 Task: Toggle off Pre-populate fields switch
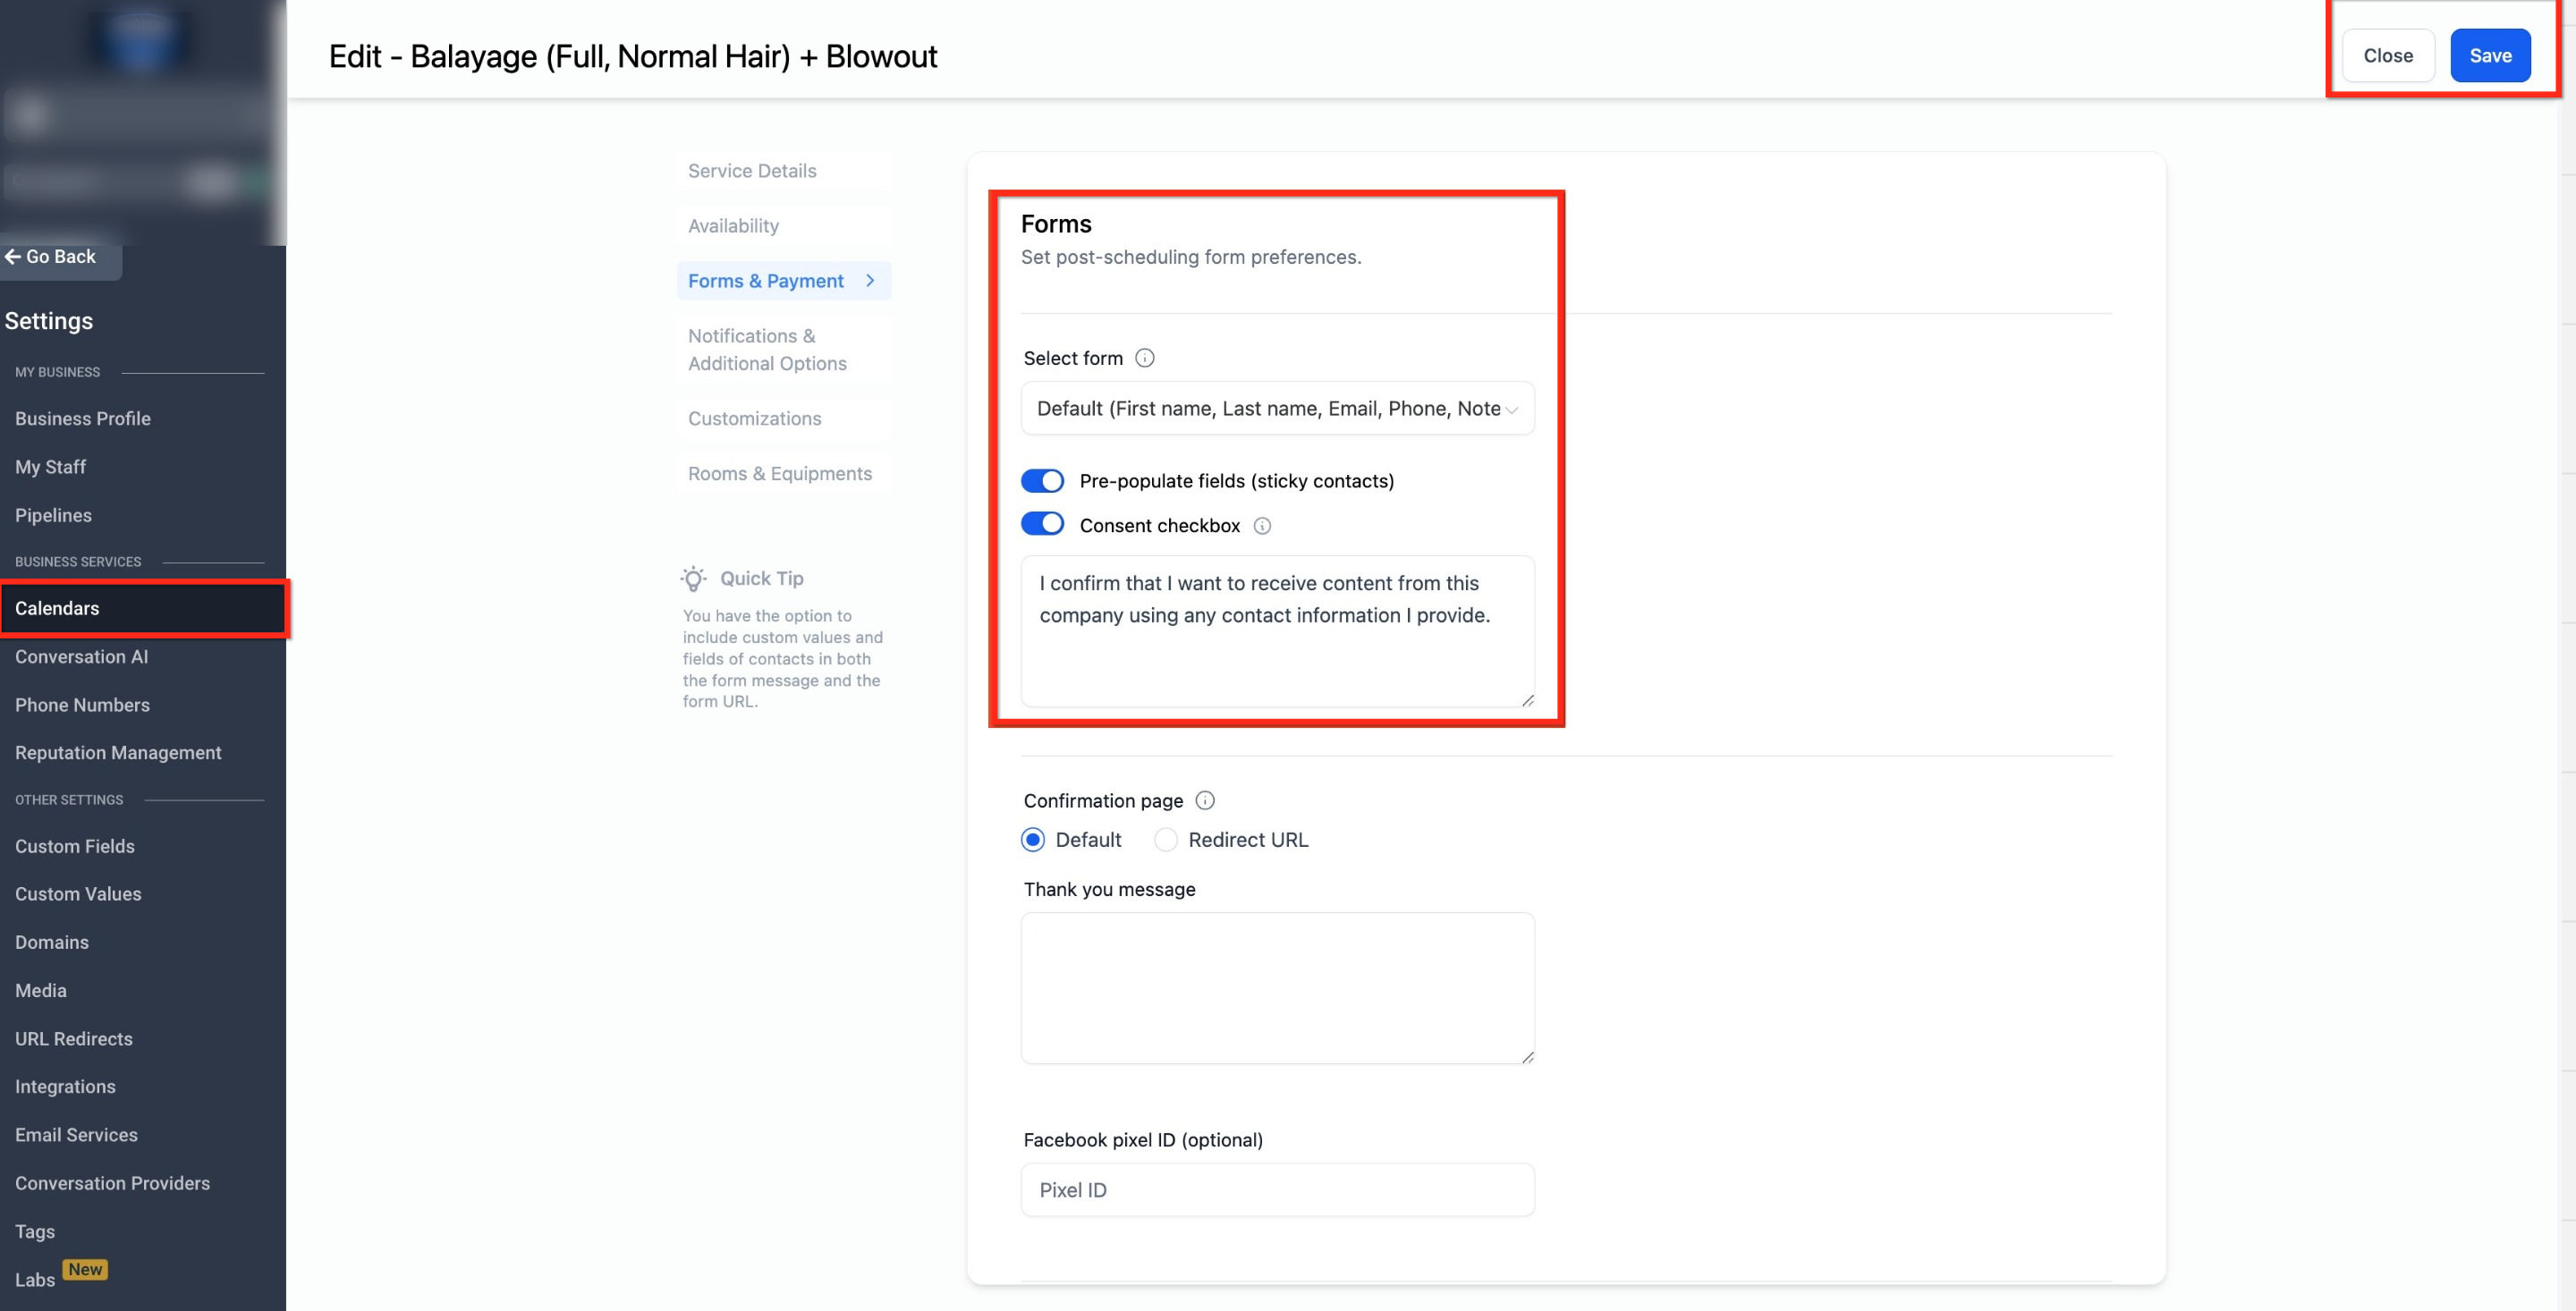(1042, 481)
